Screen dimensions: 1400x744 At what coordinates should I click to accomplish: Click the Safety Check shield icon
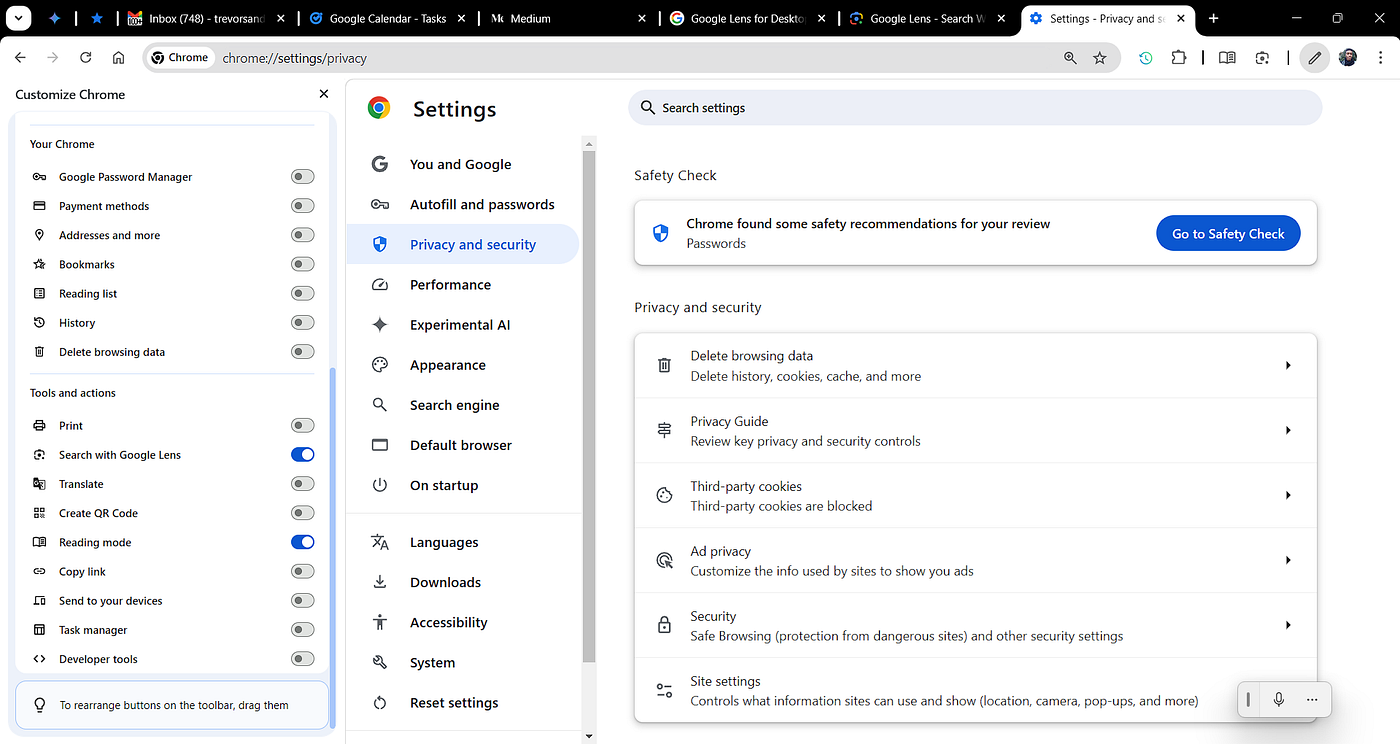click(x=660, y=233)
